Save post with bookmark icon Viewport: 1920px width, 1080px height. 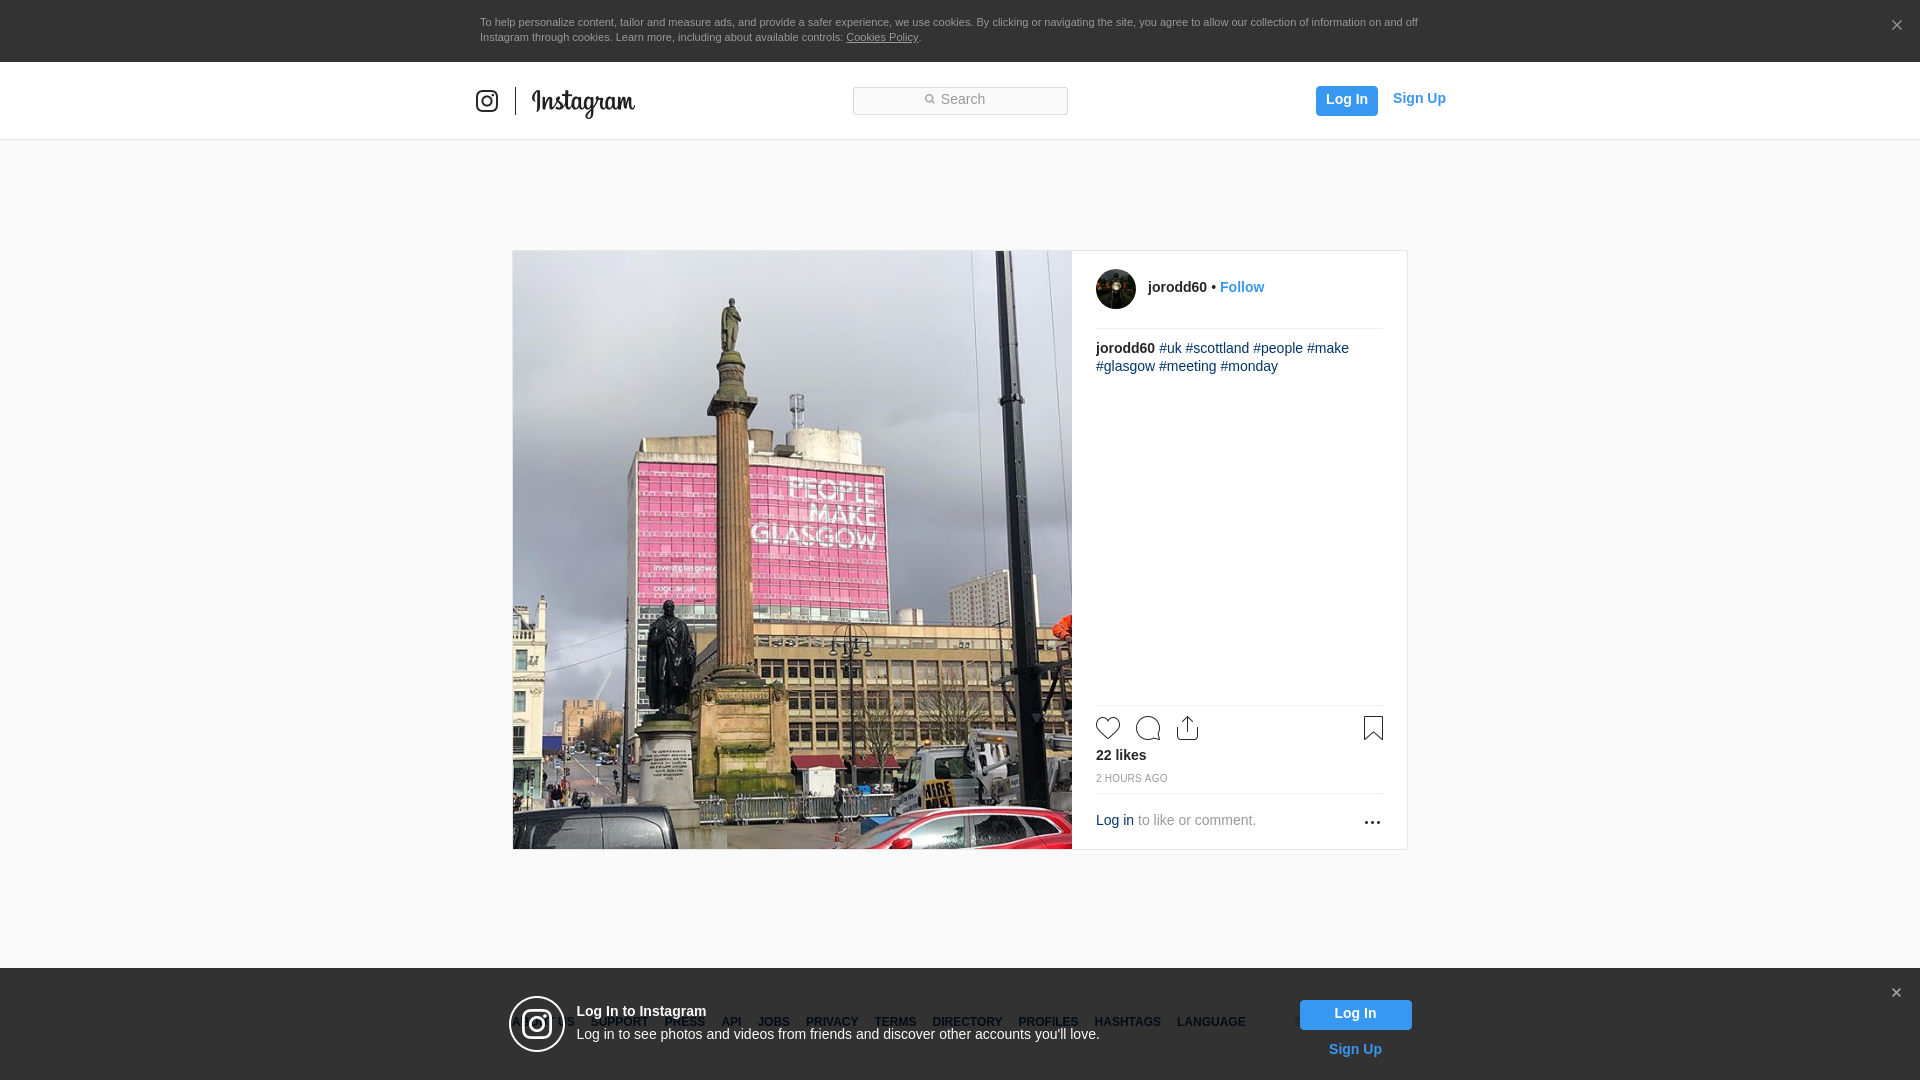pyautogui.click(x=1373, y=728)
